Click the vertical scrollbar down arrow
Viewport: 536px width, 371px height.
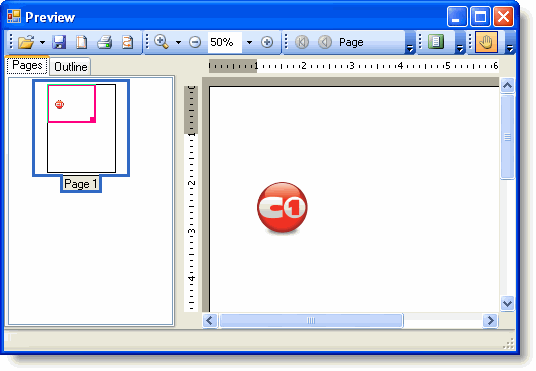(507, 303)
